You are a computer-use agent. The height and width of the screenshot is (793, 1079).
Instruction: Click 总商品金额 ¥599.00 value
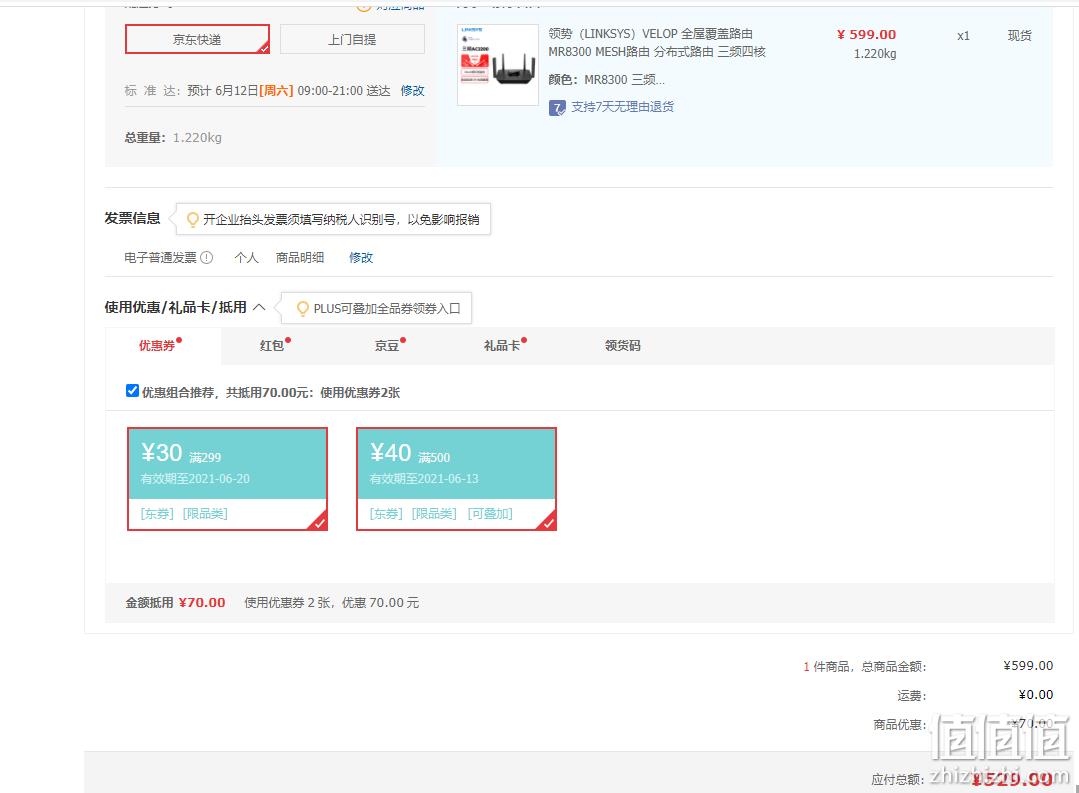[1028, 666]
